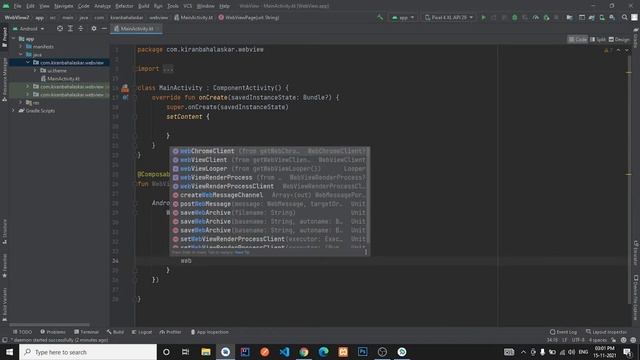This screenshot has height=360, width=640.
Task: Open the Android project view dropdown
Action: (29, 29)
